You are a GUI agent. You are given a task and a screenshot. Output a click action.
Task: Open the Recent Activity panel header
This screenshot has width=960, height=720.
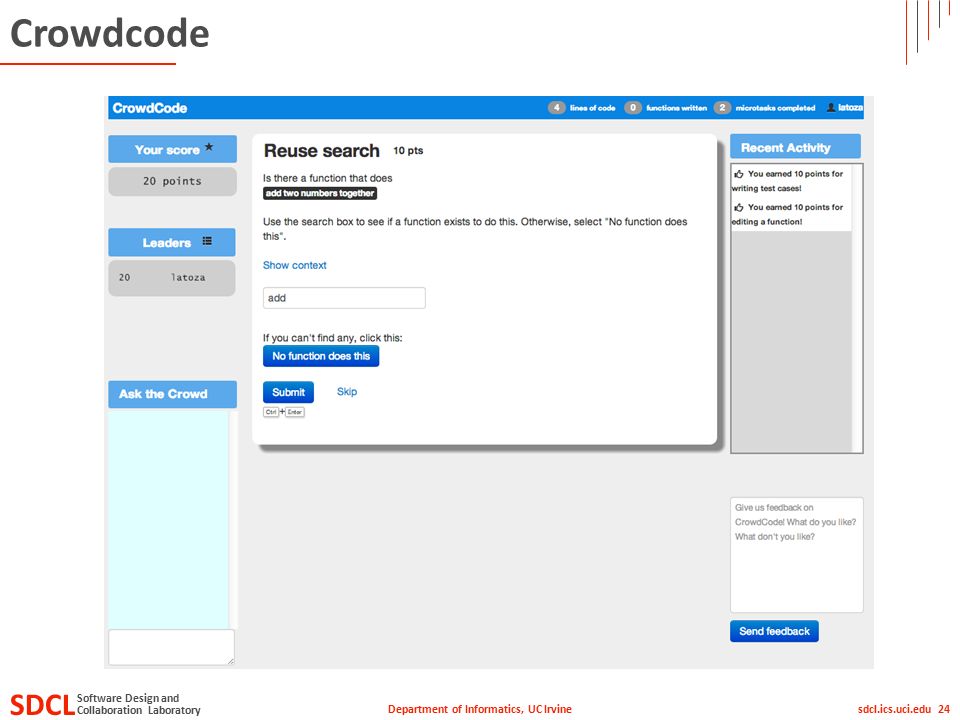coord(795,147)
